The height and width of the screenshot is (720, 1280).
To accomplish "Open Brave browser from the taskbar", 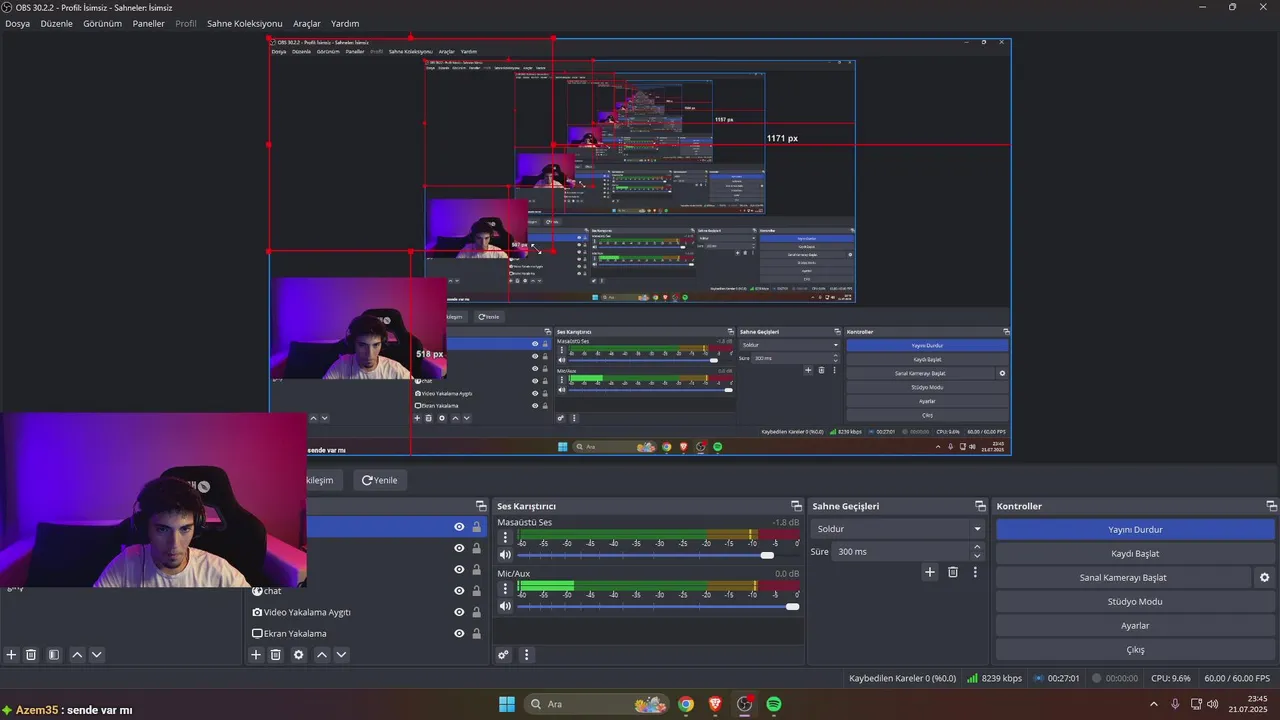I will (715, 704).
